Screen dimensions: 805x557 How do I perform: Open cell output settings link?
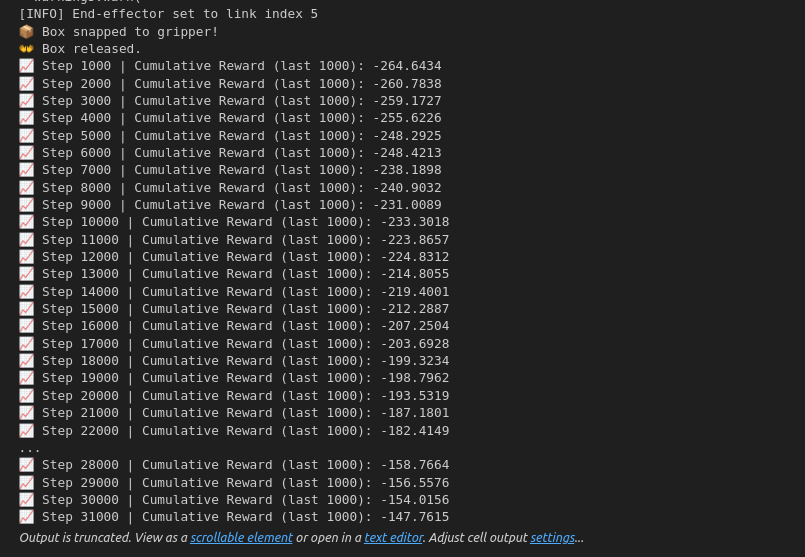click(552, 537)
